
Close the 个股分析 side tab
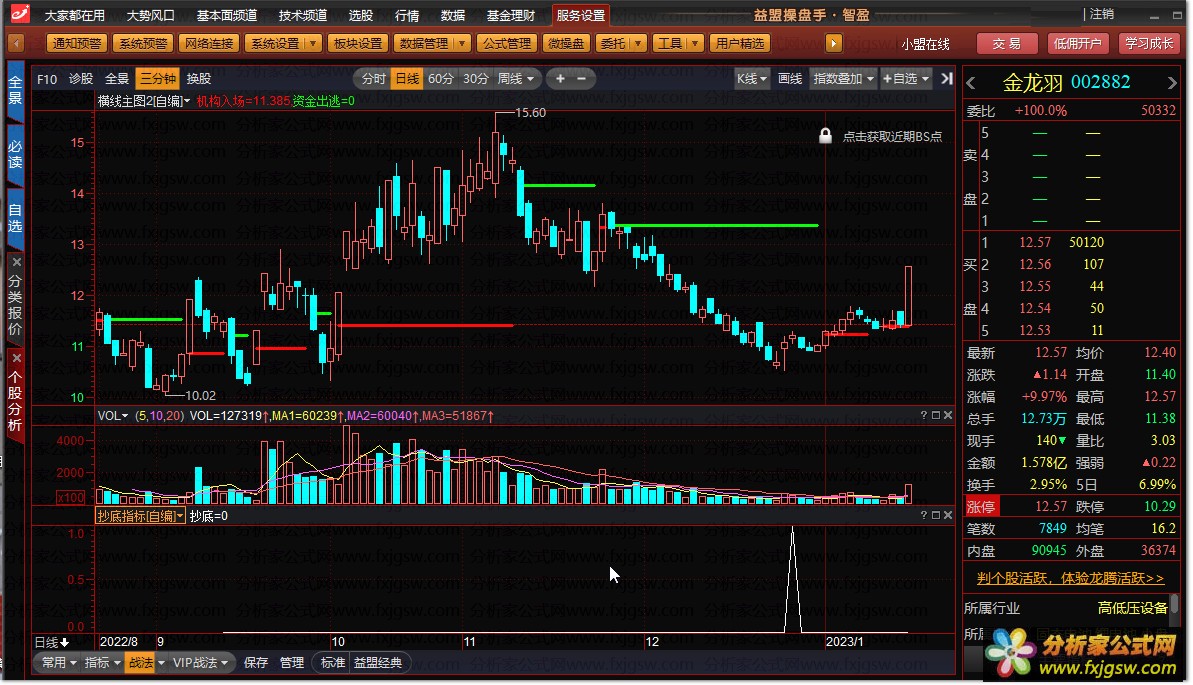(16, 358)
